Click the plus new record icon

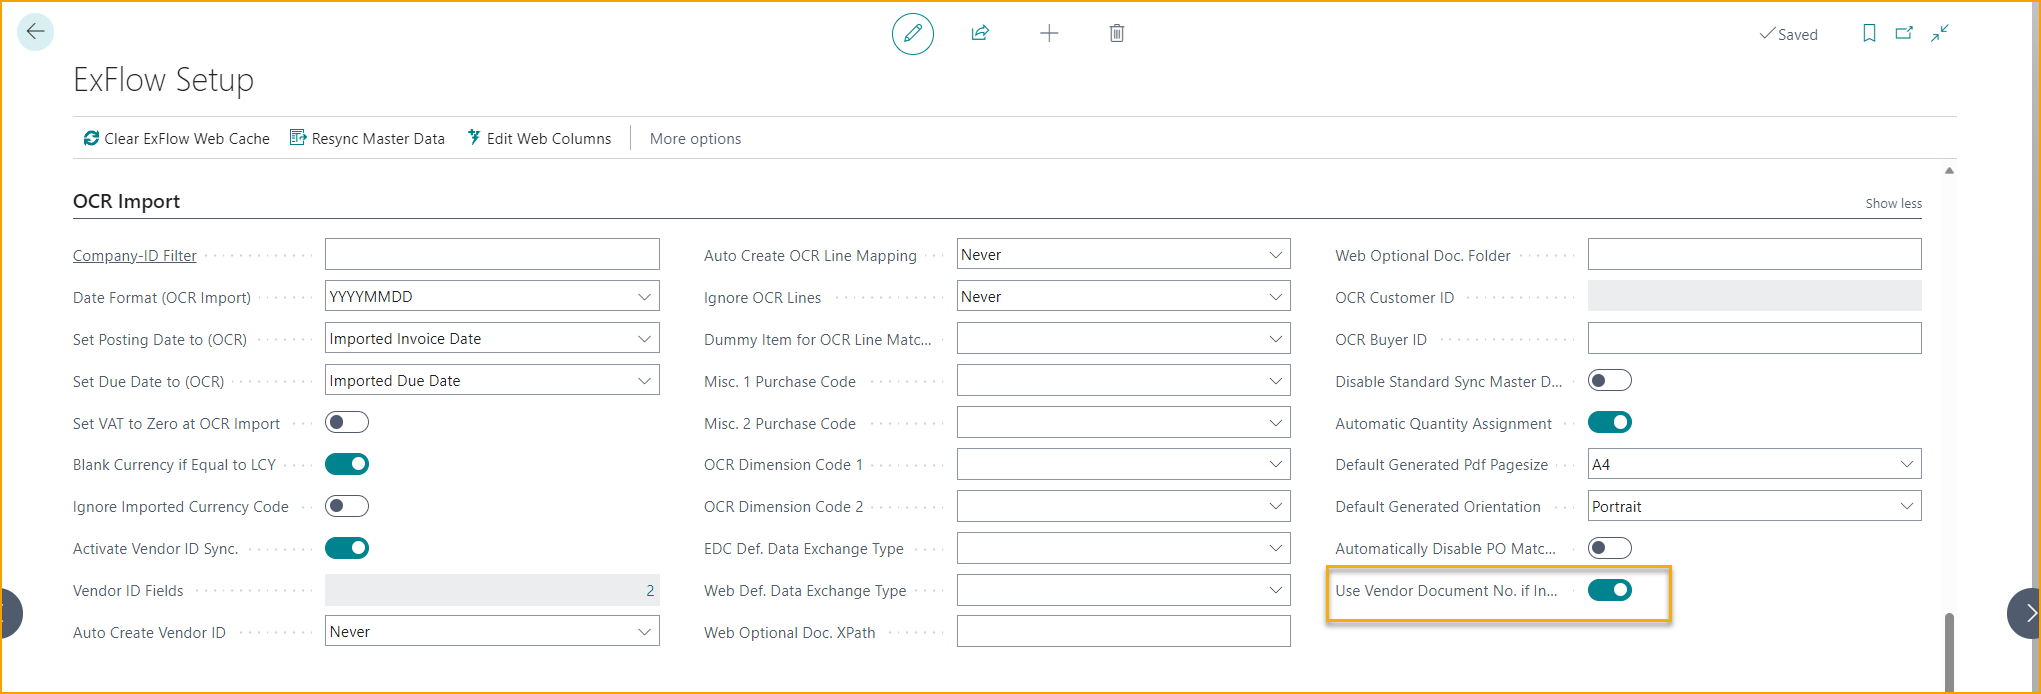point(1049,33)
